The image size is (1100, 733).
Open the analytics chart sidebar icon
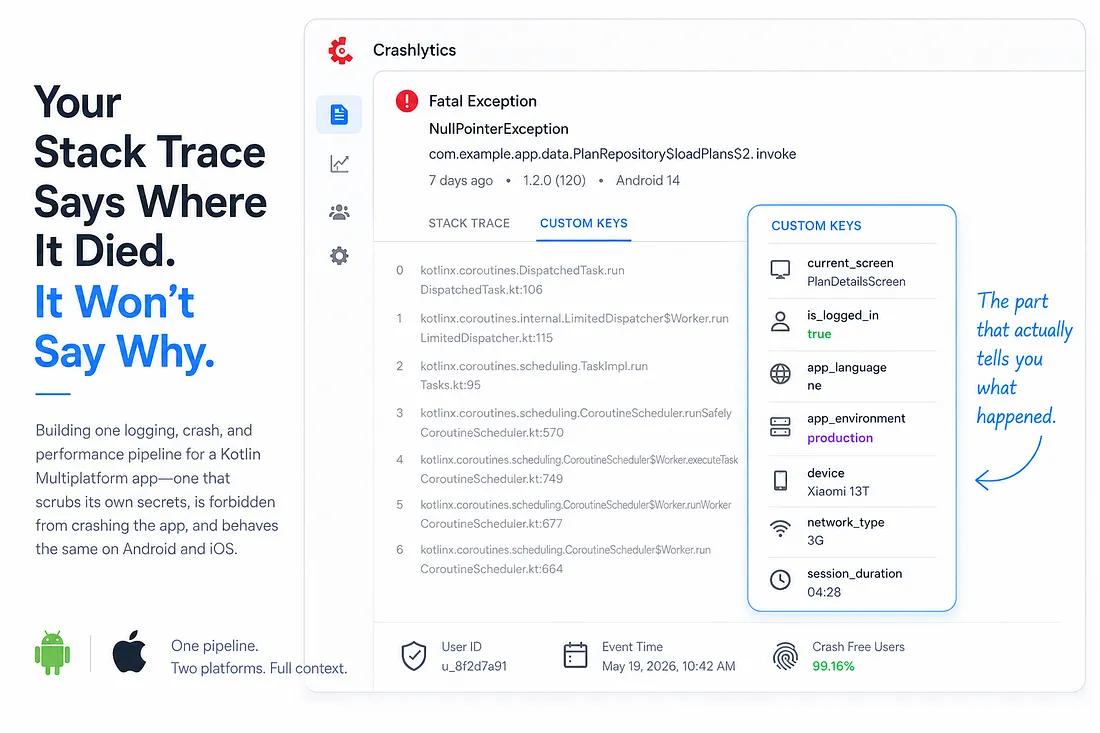[340, 163]
